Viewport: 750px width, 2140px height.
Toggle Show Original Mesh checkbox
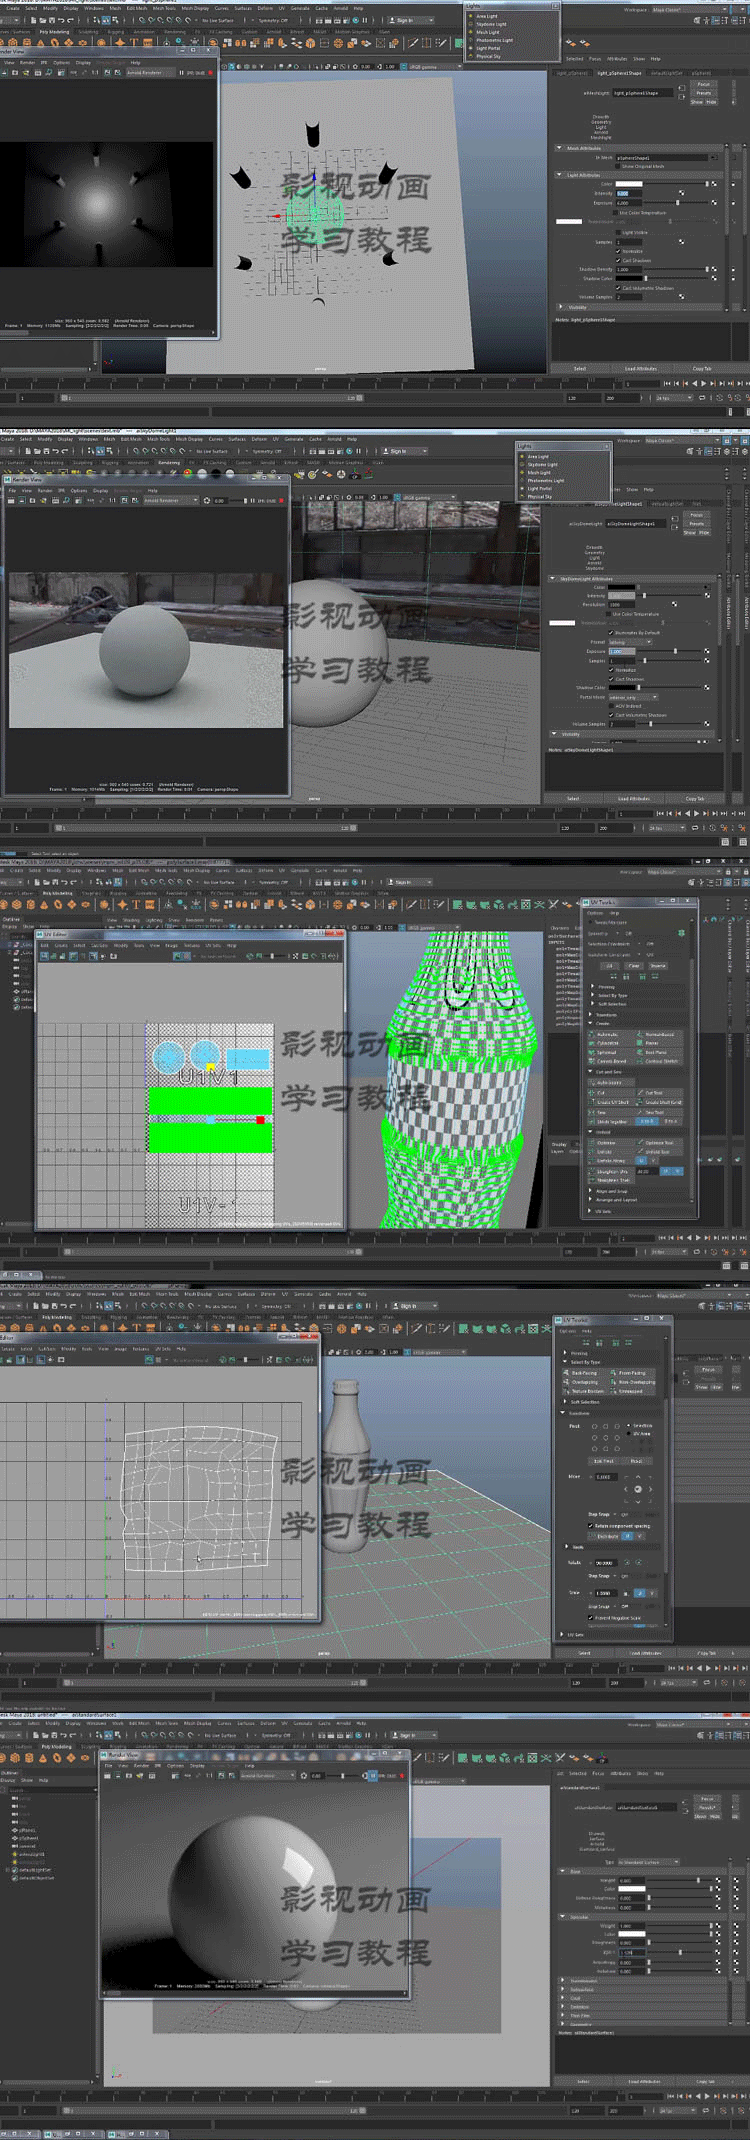point(618,166)
